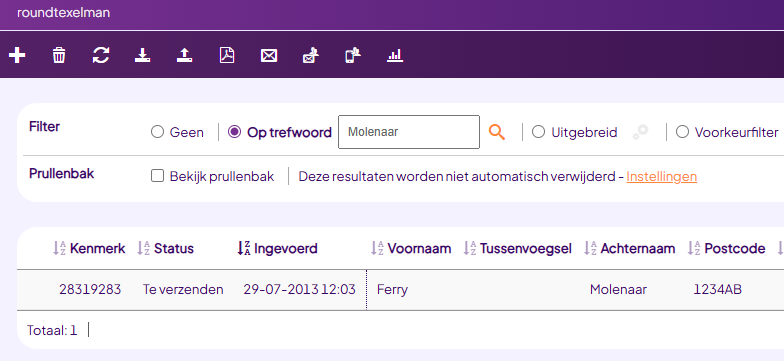The image size is (784, 361).
Task: Click the upload arrow toolbar icon
Action: coord(184,55)
